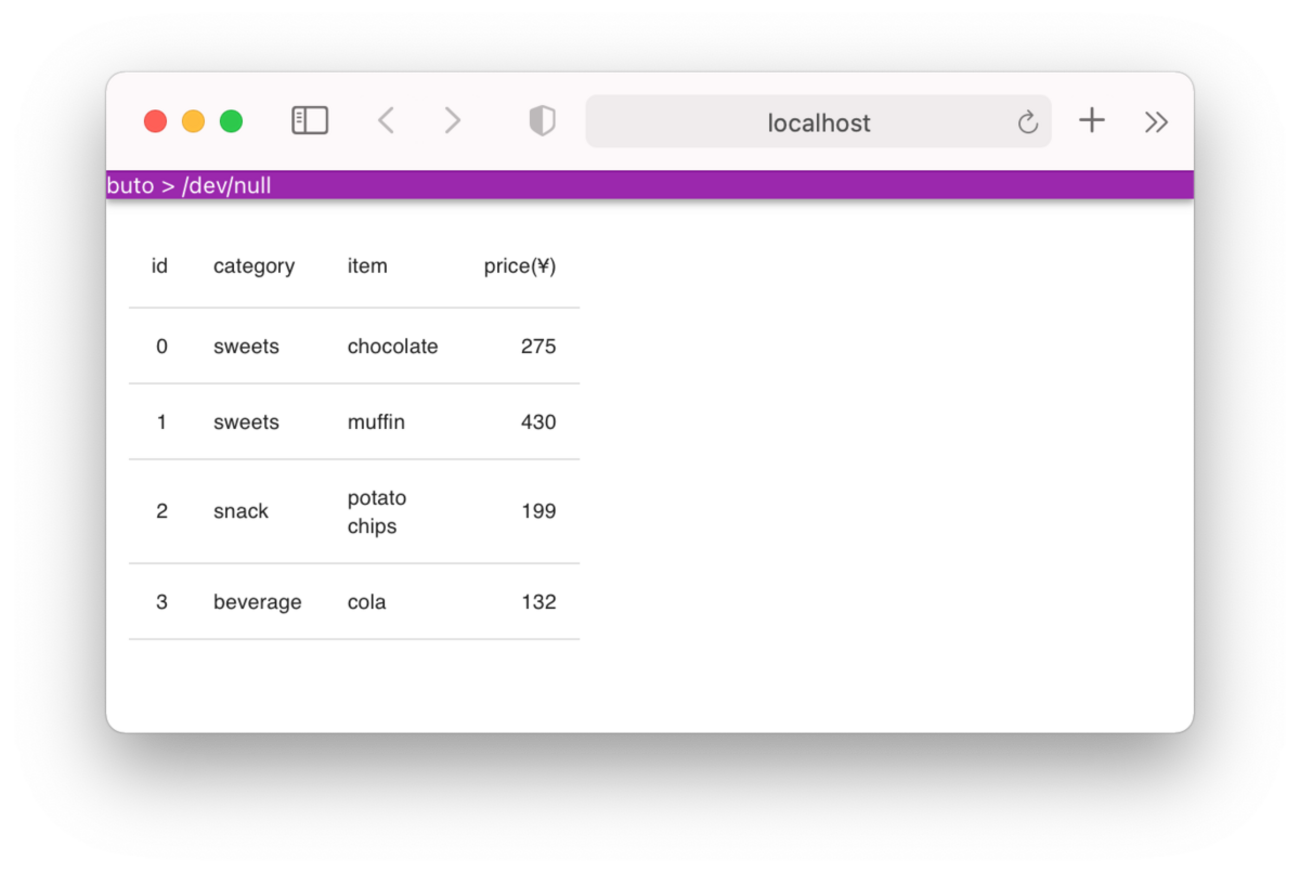Screen dimensions: 1300x873
Task: Open the privacy report shield icon
Action: click(542, 121)
